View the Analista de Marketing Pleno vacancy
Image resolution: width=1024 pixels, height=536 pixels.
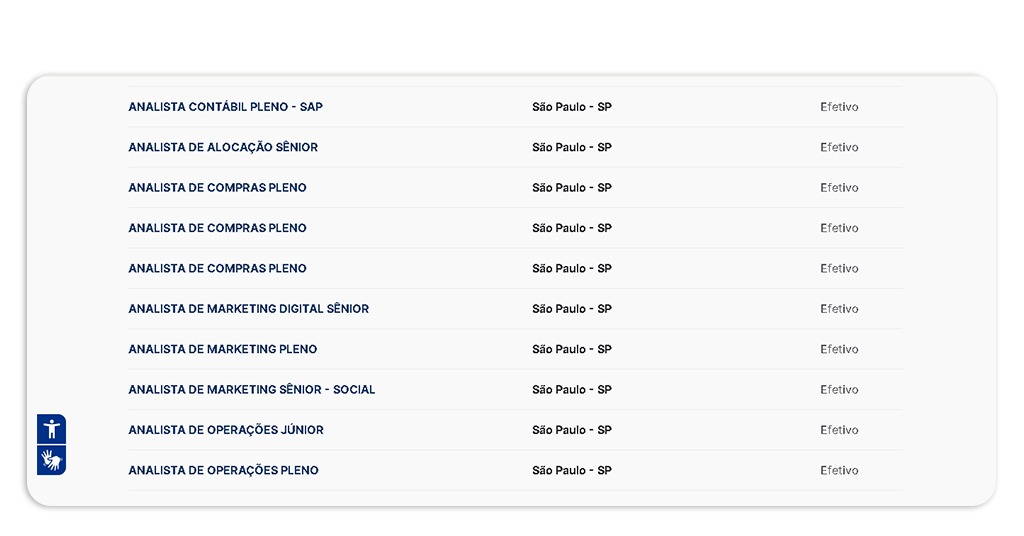click(x=222, y=349)
